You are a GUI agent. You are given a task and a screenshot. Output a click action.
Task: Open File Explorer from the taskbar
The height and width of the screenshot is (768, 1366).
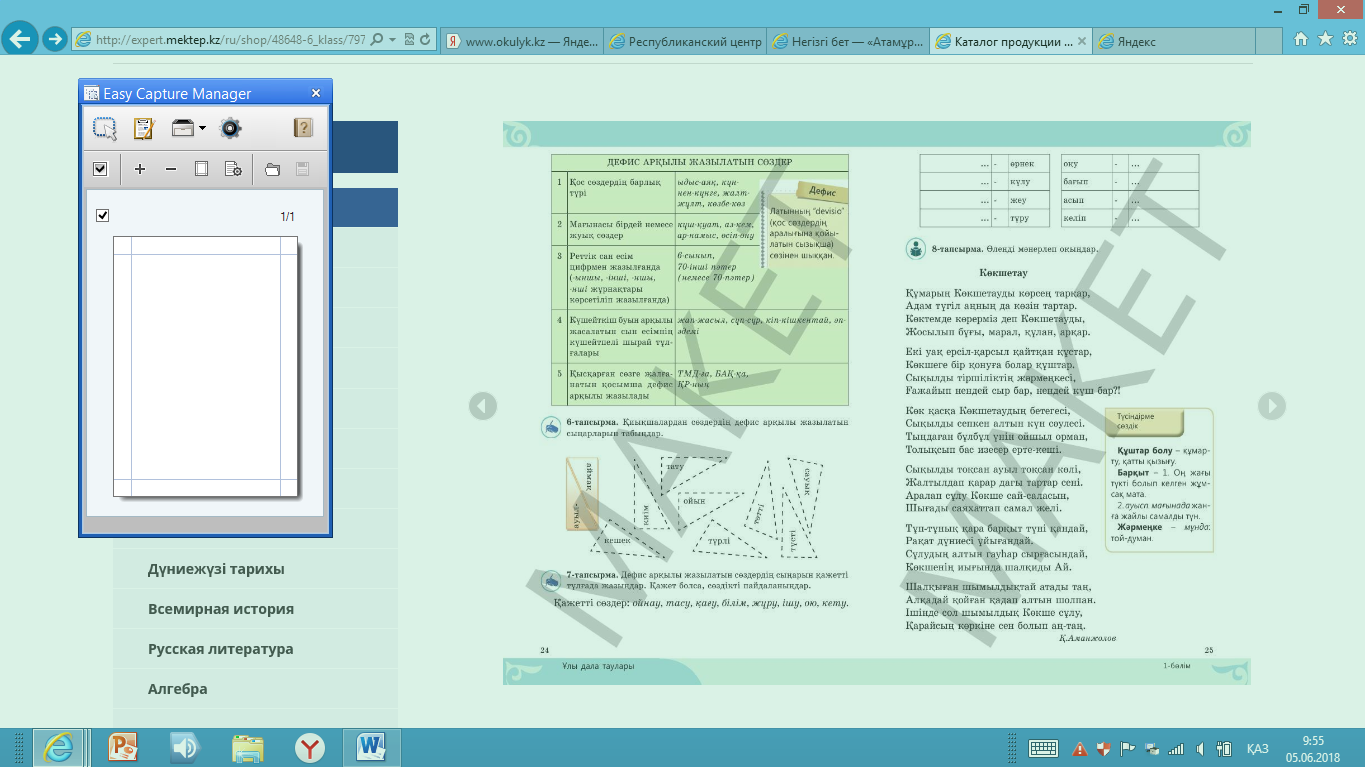point(247,748)
